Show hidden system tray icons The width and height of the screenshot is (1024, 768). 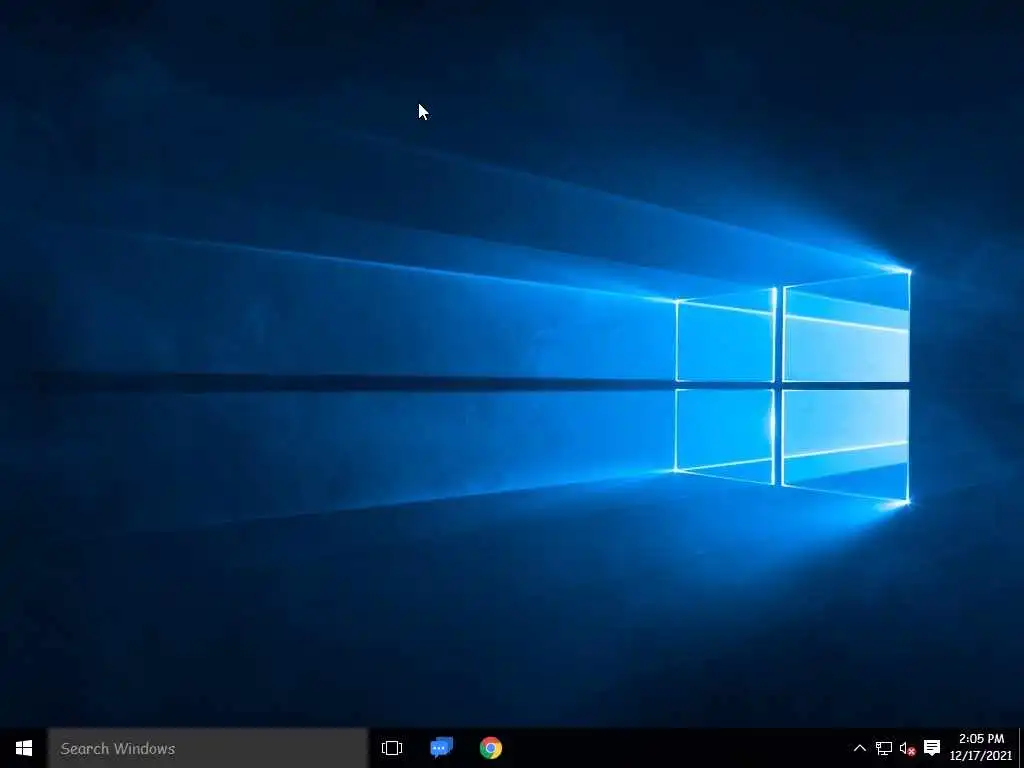point(859,748)
